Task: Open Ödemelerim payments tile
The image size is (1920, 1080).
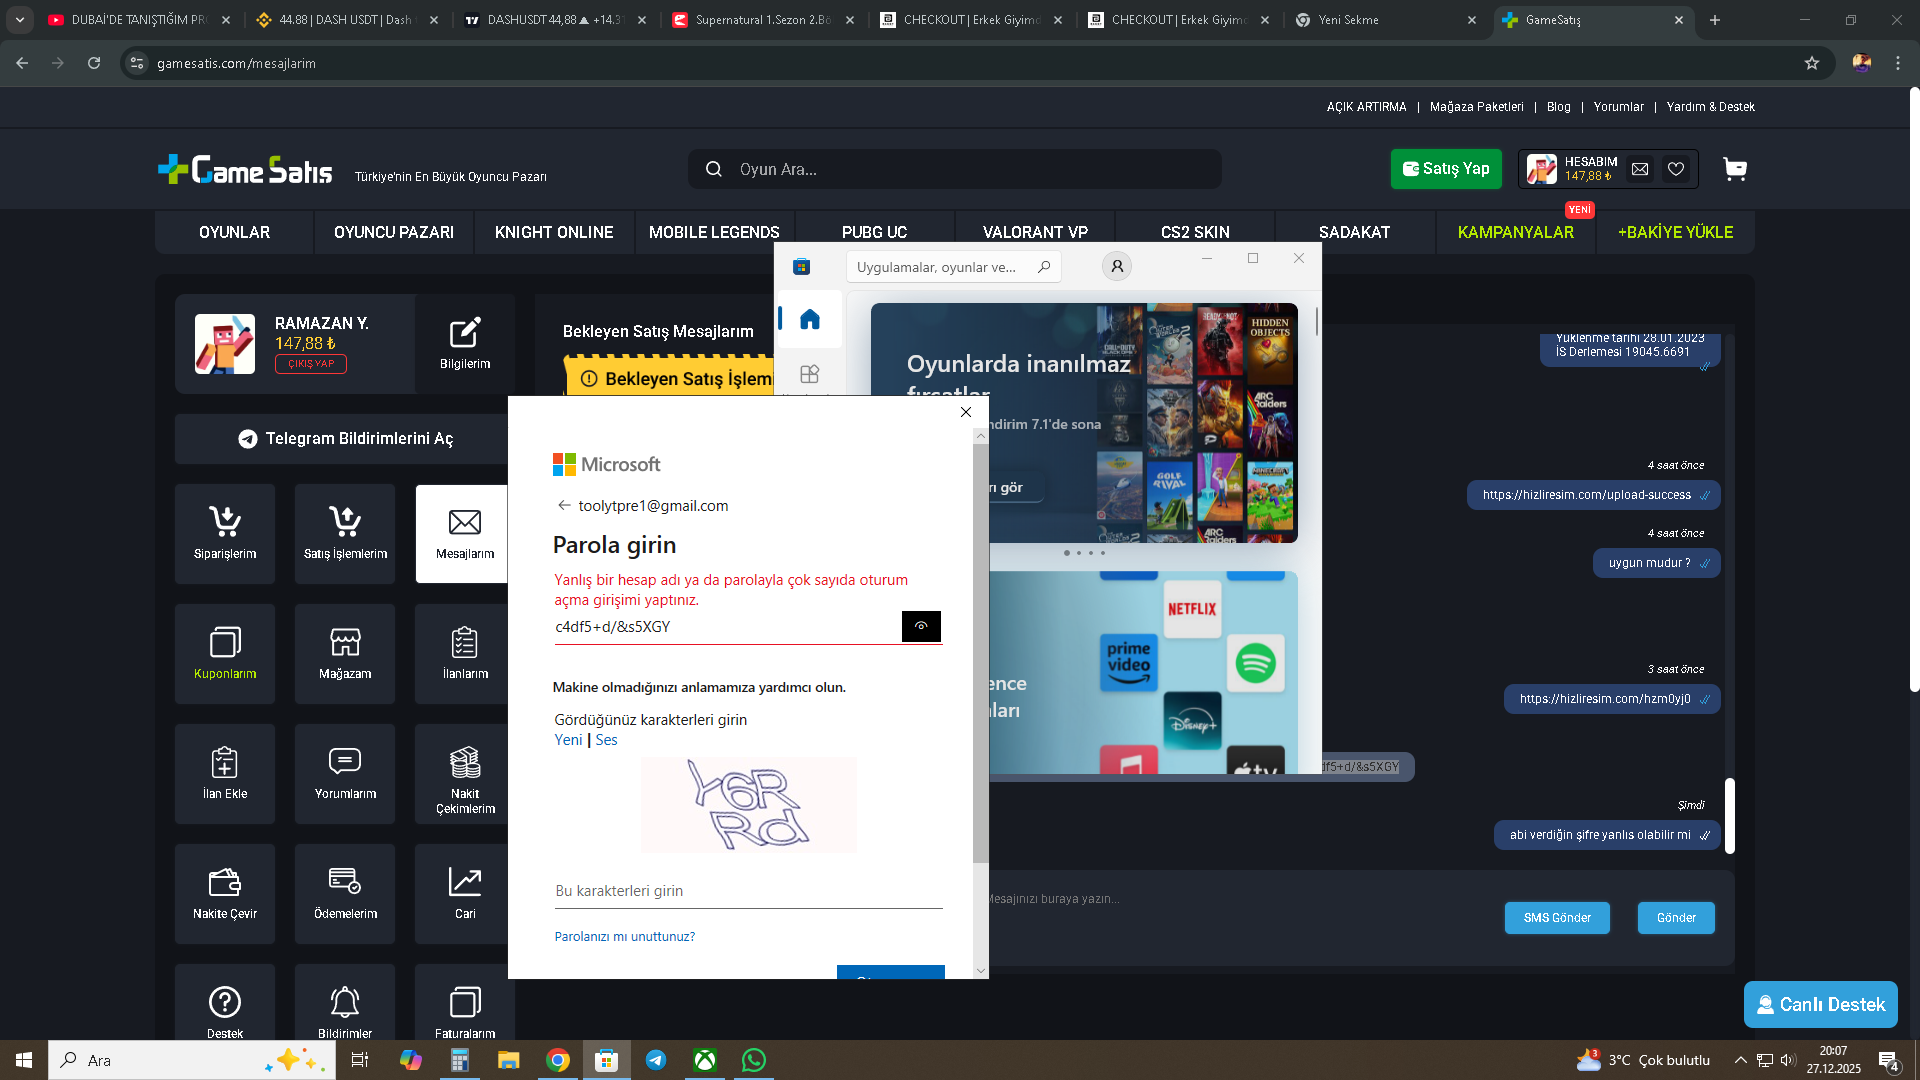Action: point(345,893)
